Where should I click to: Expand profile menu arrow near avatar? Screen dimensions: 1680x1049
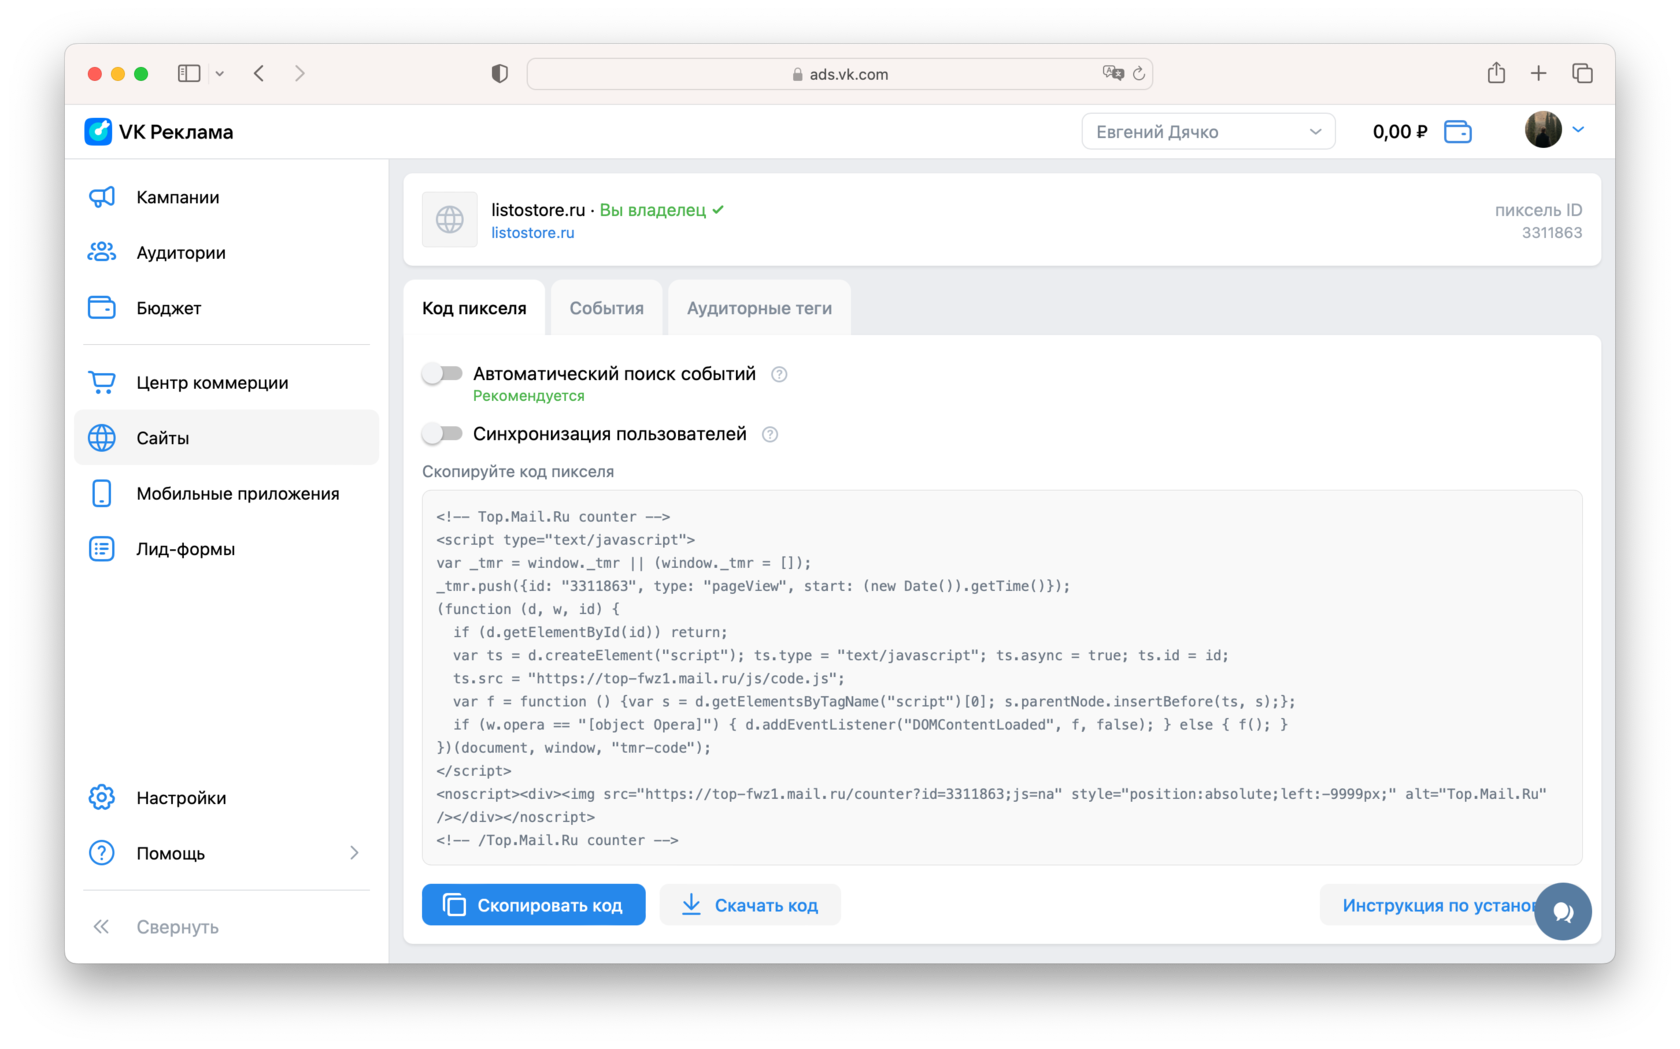pos(1578,130)
